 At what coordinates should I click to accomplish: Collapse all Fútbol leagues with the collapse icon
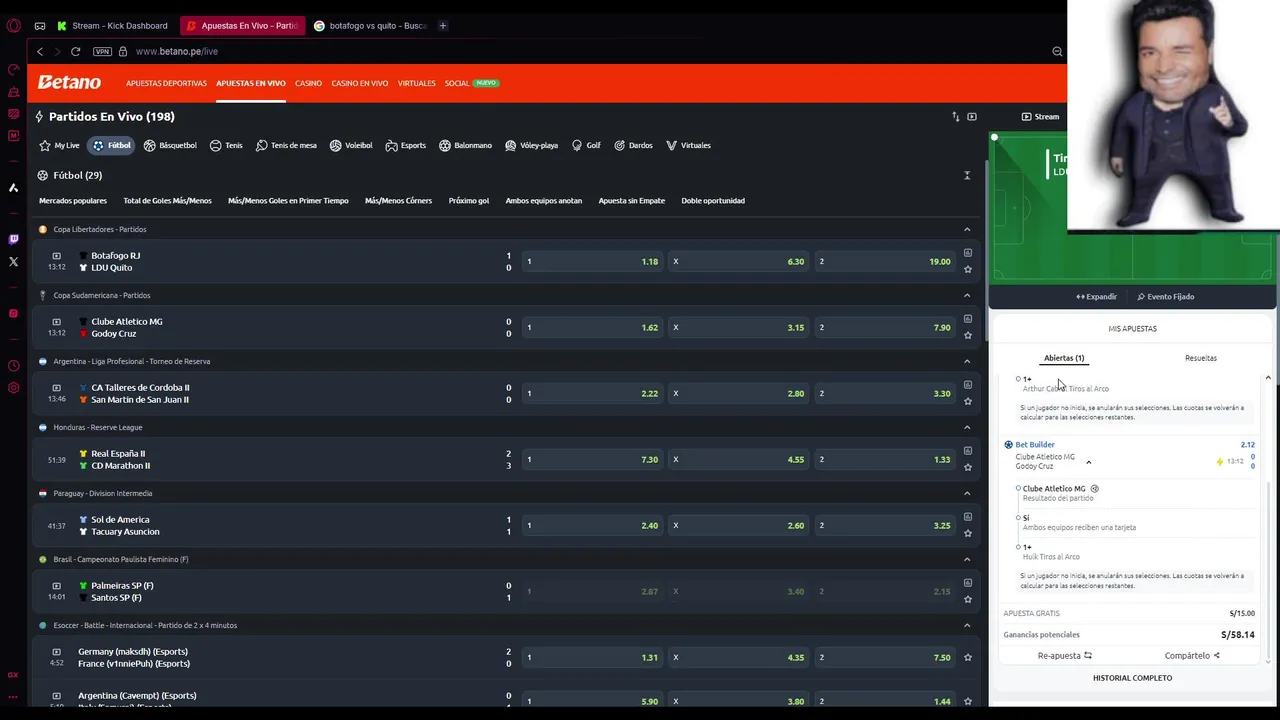[967, 175]
